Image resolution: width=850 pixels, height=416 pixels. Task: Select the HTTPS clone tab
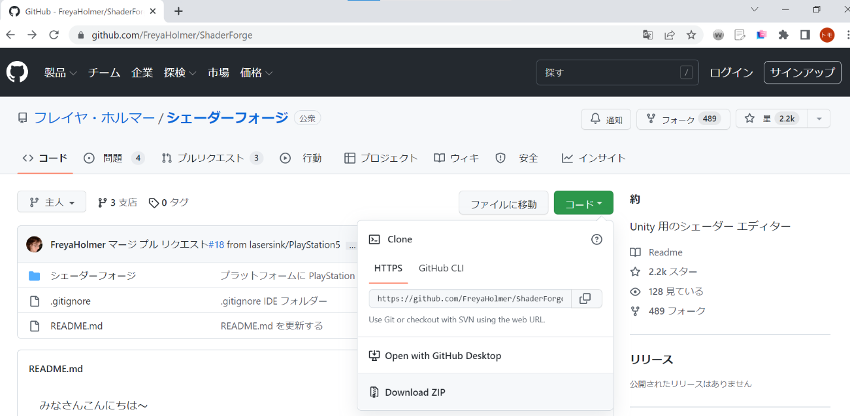(388, 268)
